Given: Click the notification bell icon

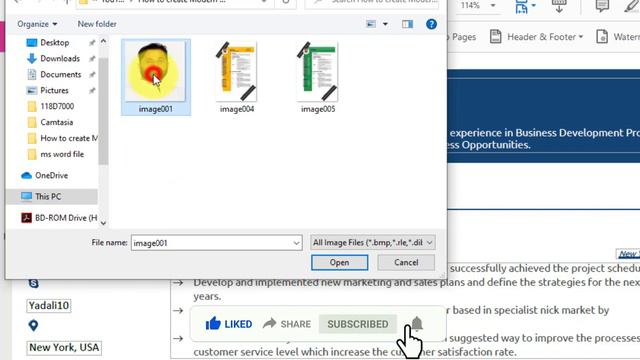Looking at the screenshot, I should point(417,323).
